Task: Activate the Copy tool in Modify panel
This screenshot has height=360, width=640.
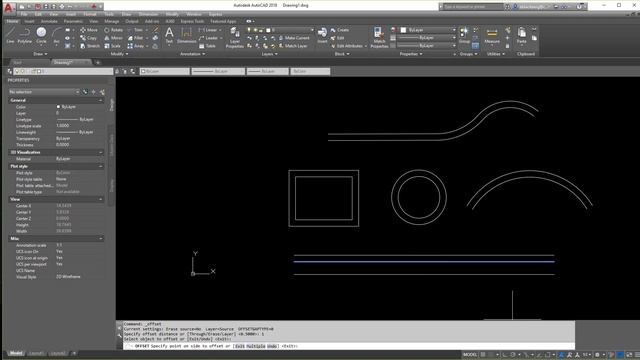Action: point(89,38)
